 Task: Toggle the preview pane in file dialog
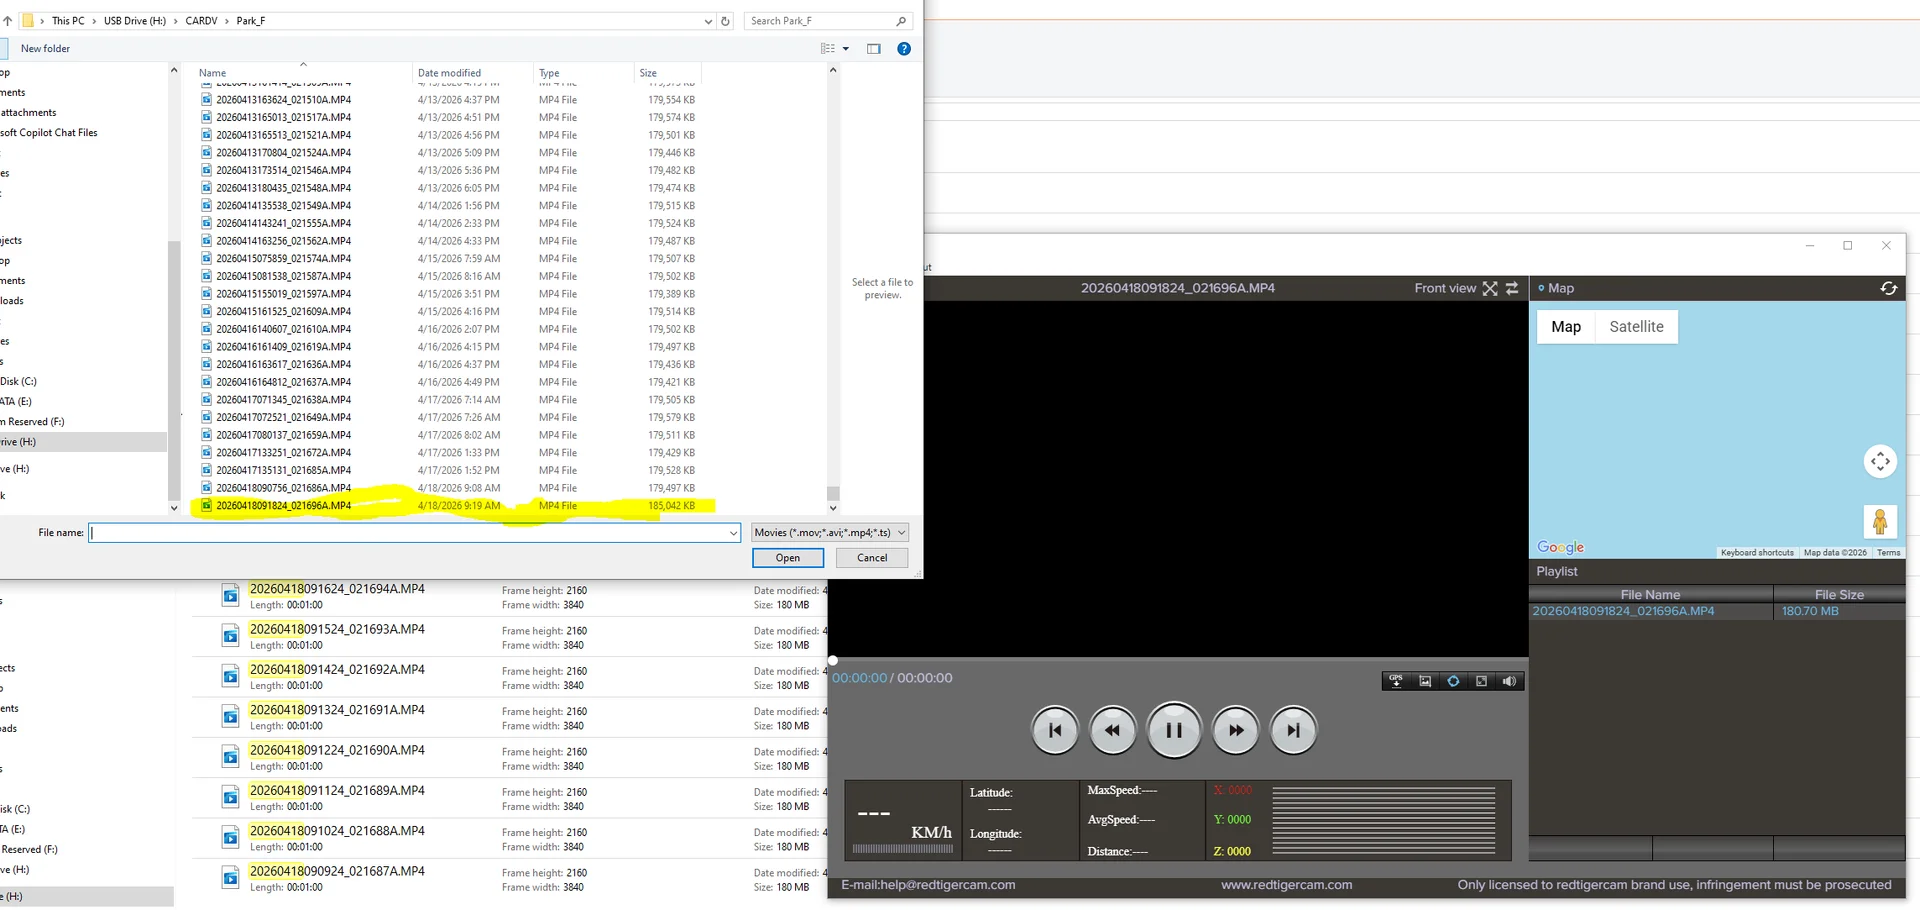click(874, 48)
